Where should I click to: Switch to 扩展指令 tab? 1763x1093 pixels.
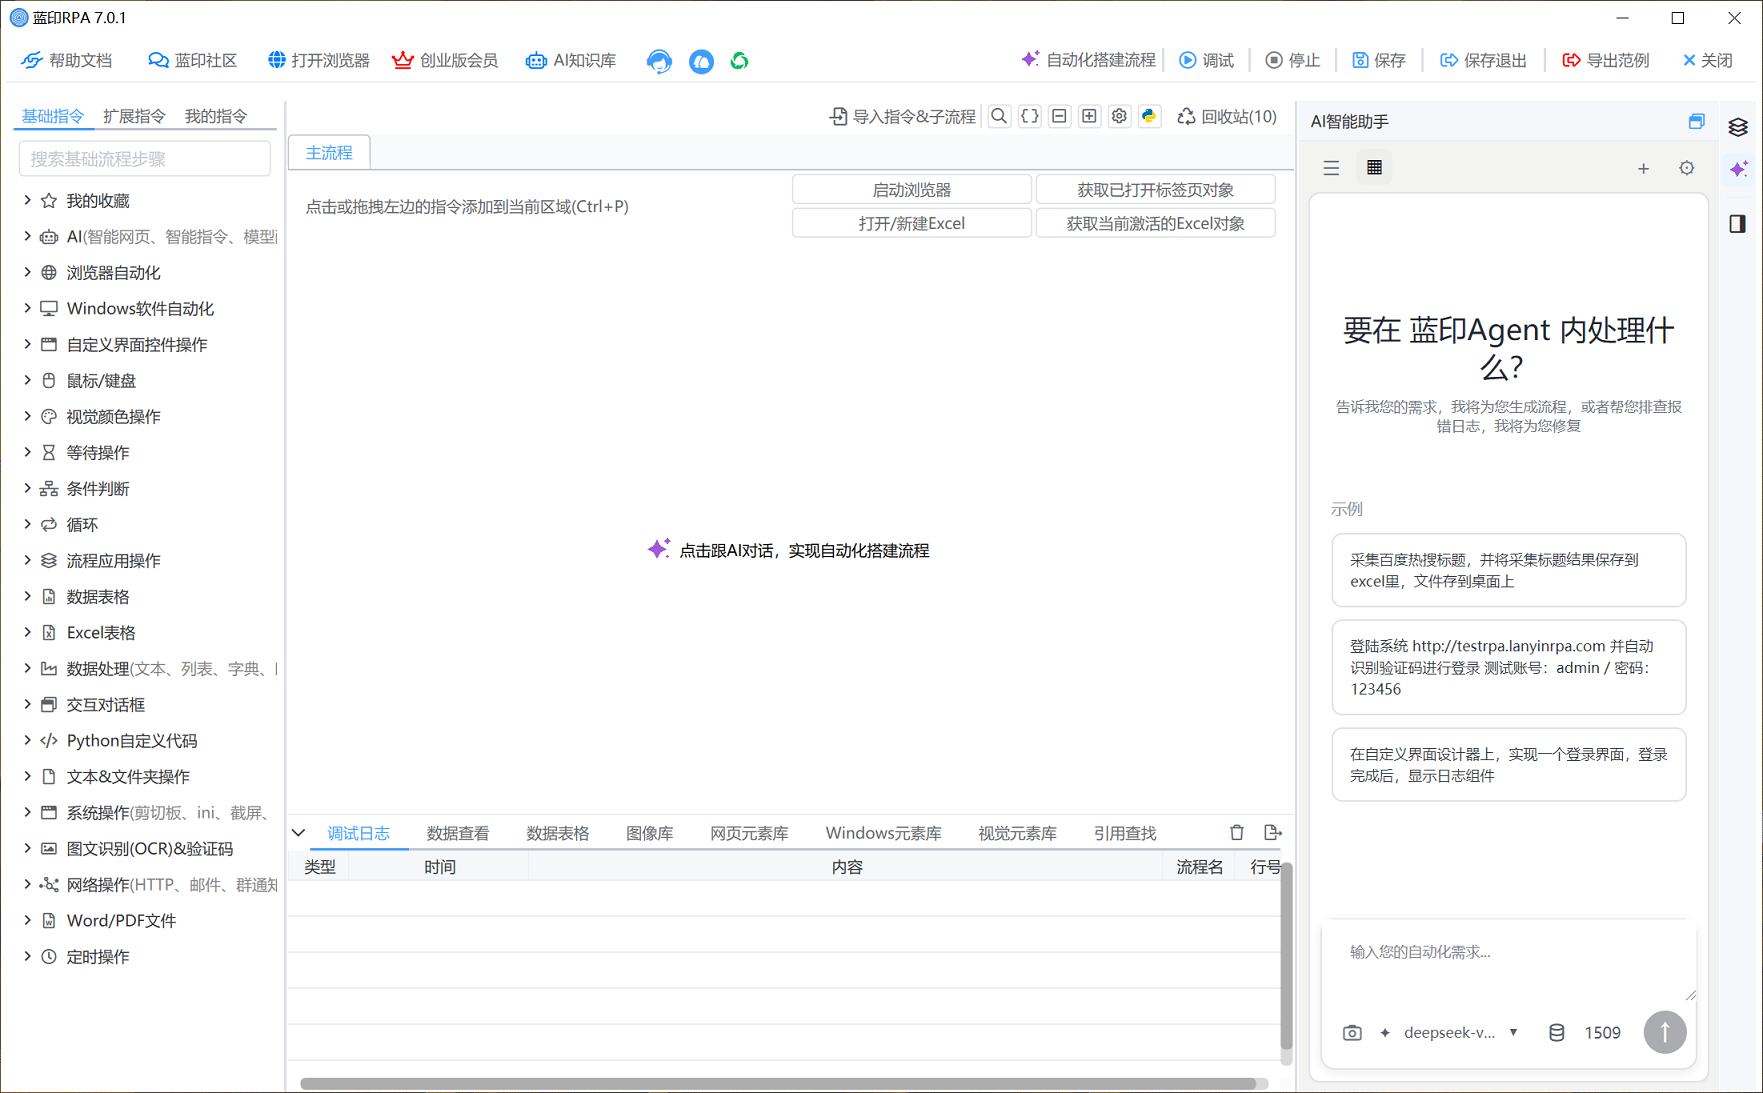(x=134, y=116)
